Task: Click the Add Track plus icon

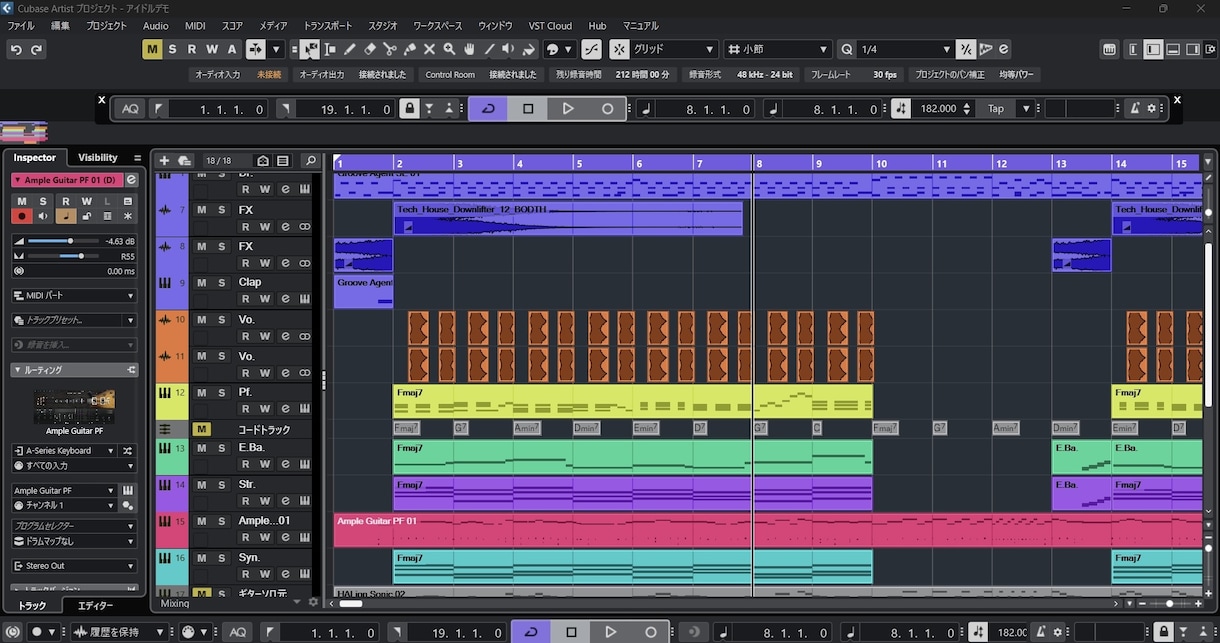Action: point(164,160)
